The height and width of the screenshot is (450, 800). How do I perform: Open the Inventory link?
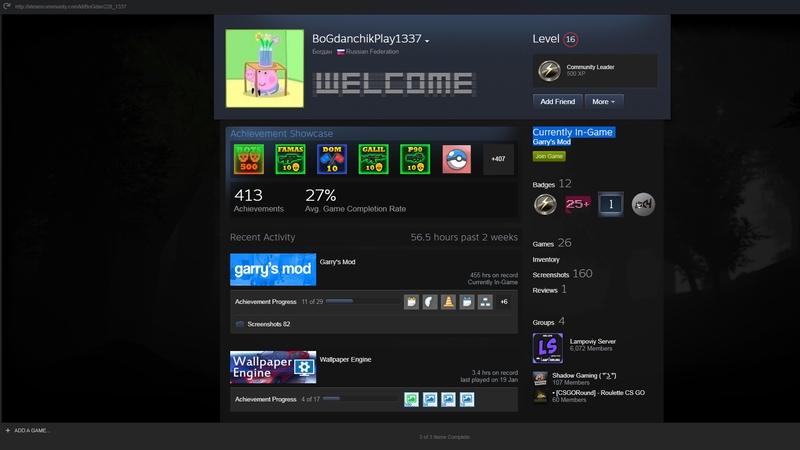point(546,260)
